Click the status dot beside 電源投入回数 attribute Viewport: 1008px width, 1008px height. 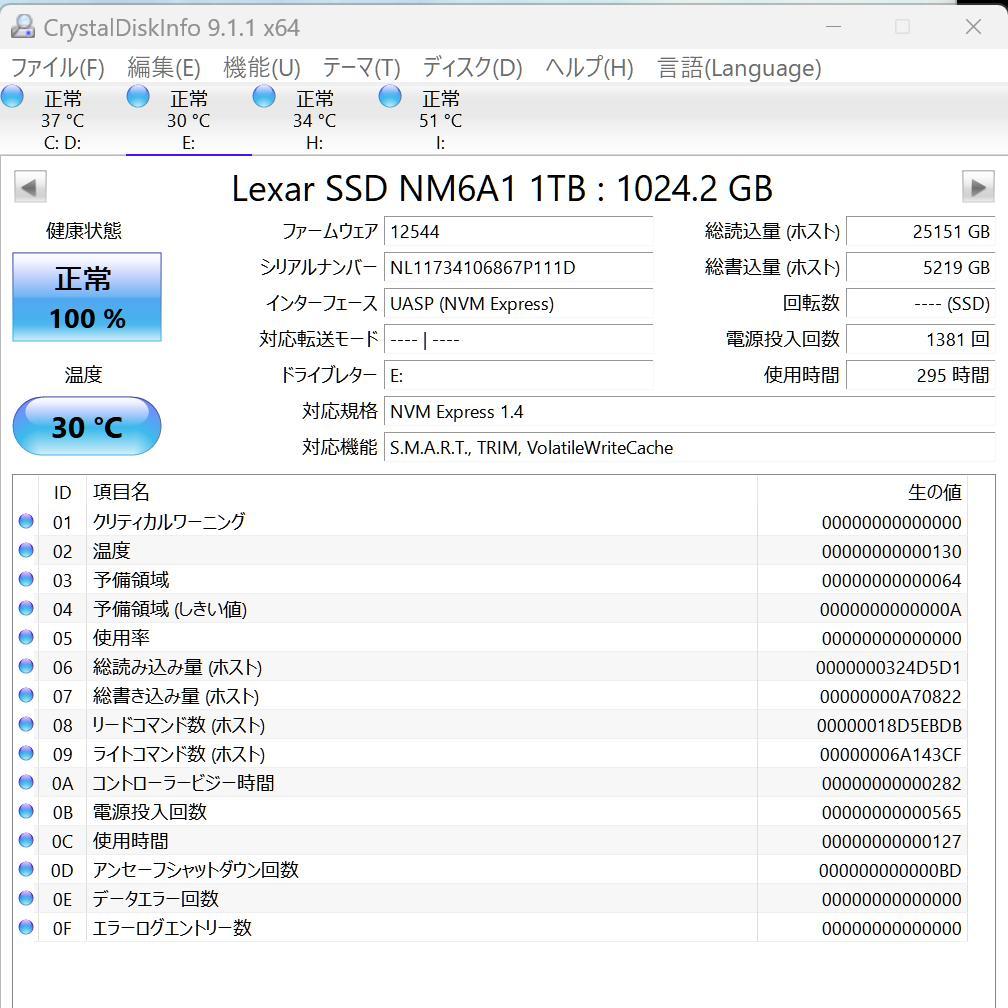pos(27,811)
